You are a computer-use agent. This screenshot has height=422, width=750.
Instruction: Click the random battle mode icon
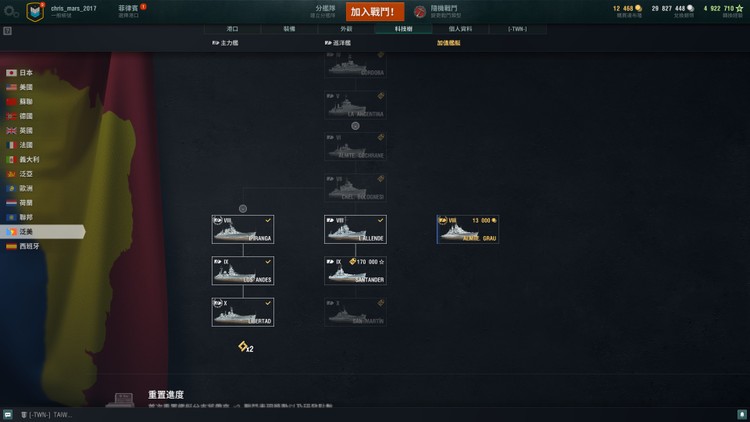[419, 11]
